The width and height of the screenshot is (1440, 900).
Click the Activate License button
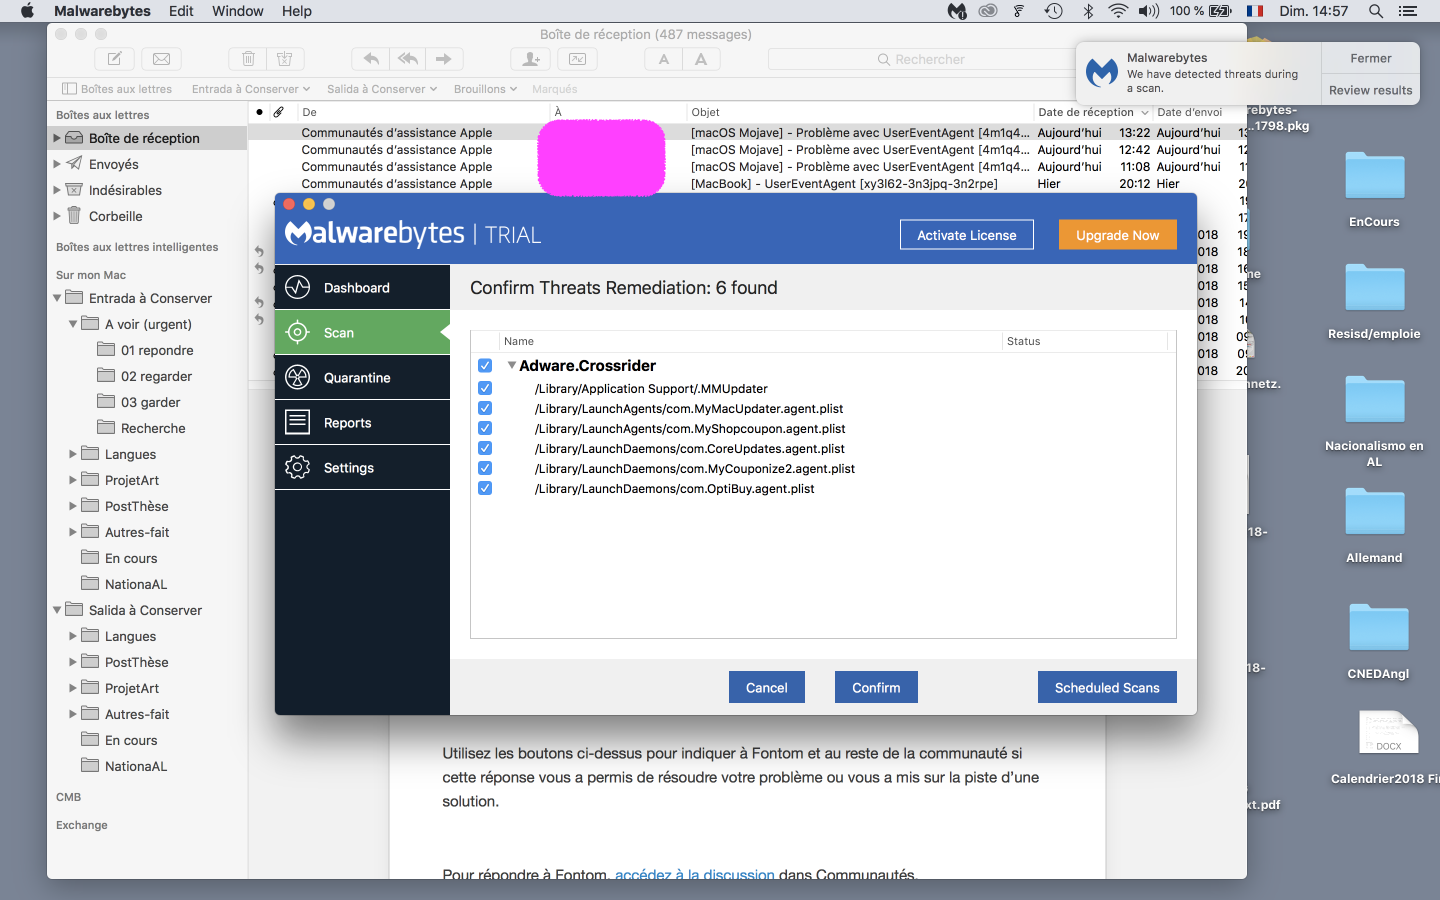(x=967, y=235)
